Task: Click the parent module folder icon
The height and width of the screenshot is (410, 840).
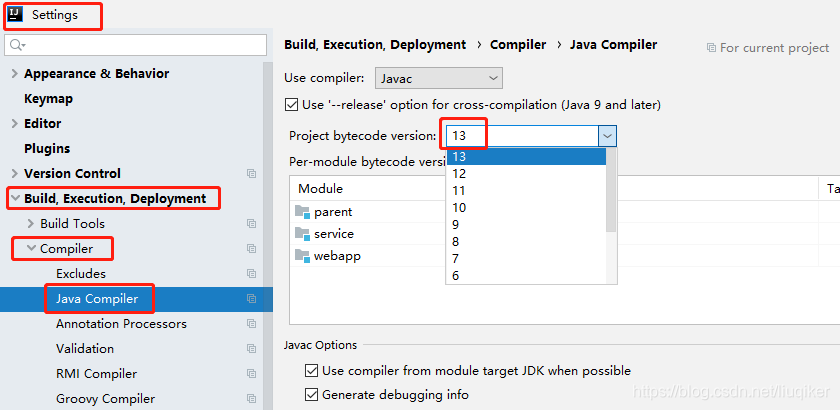Action: pos(303,212)
